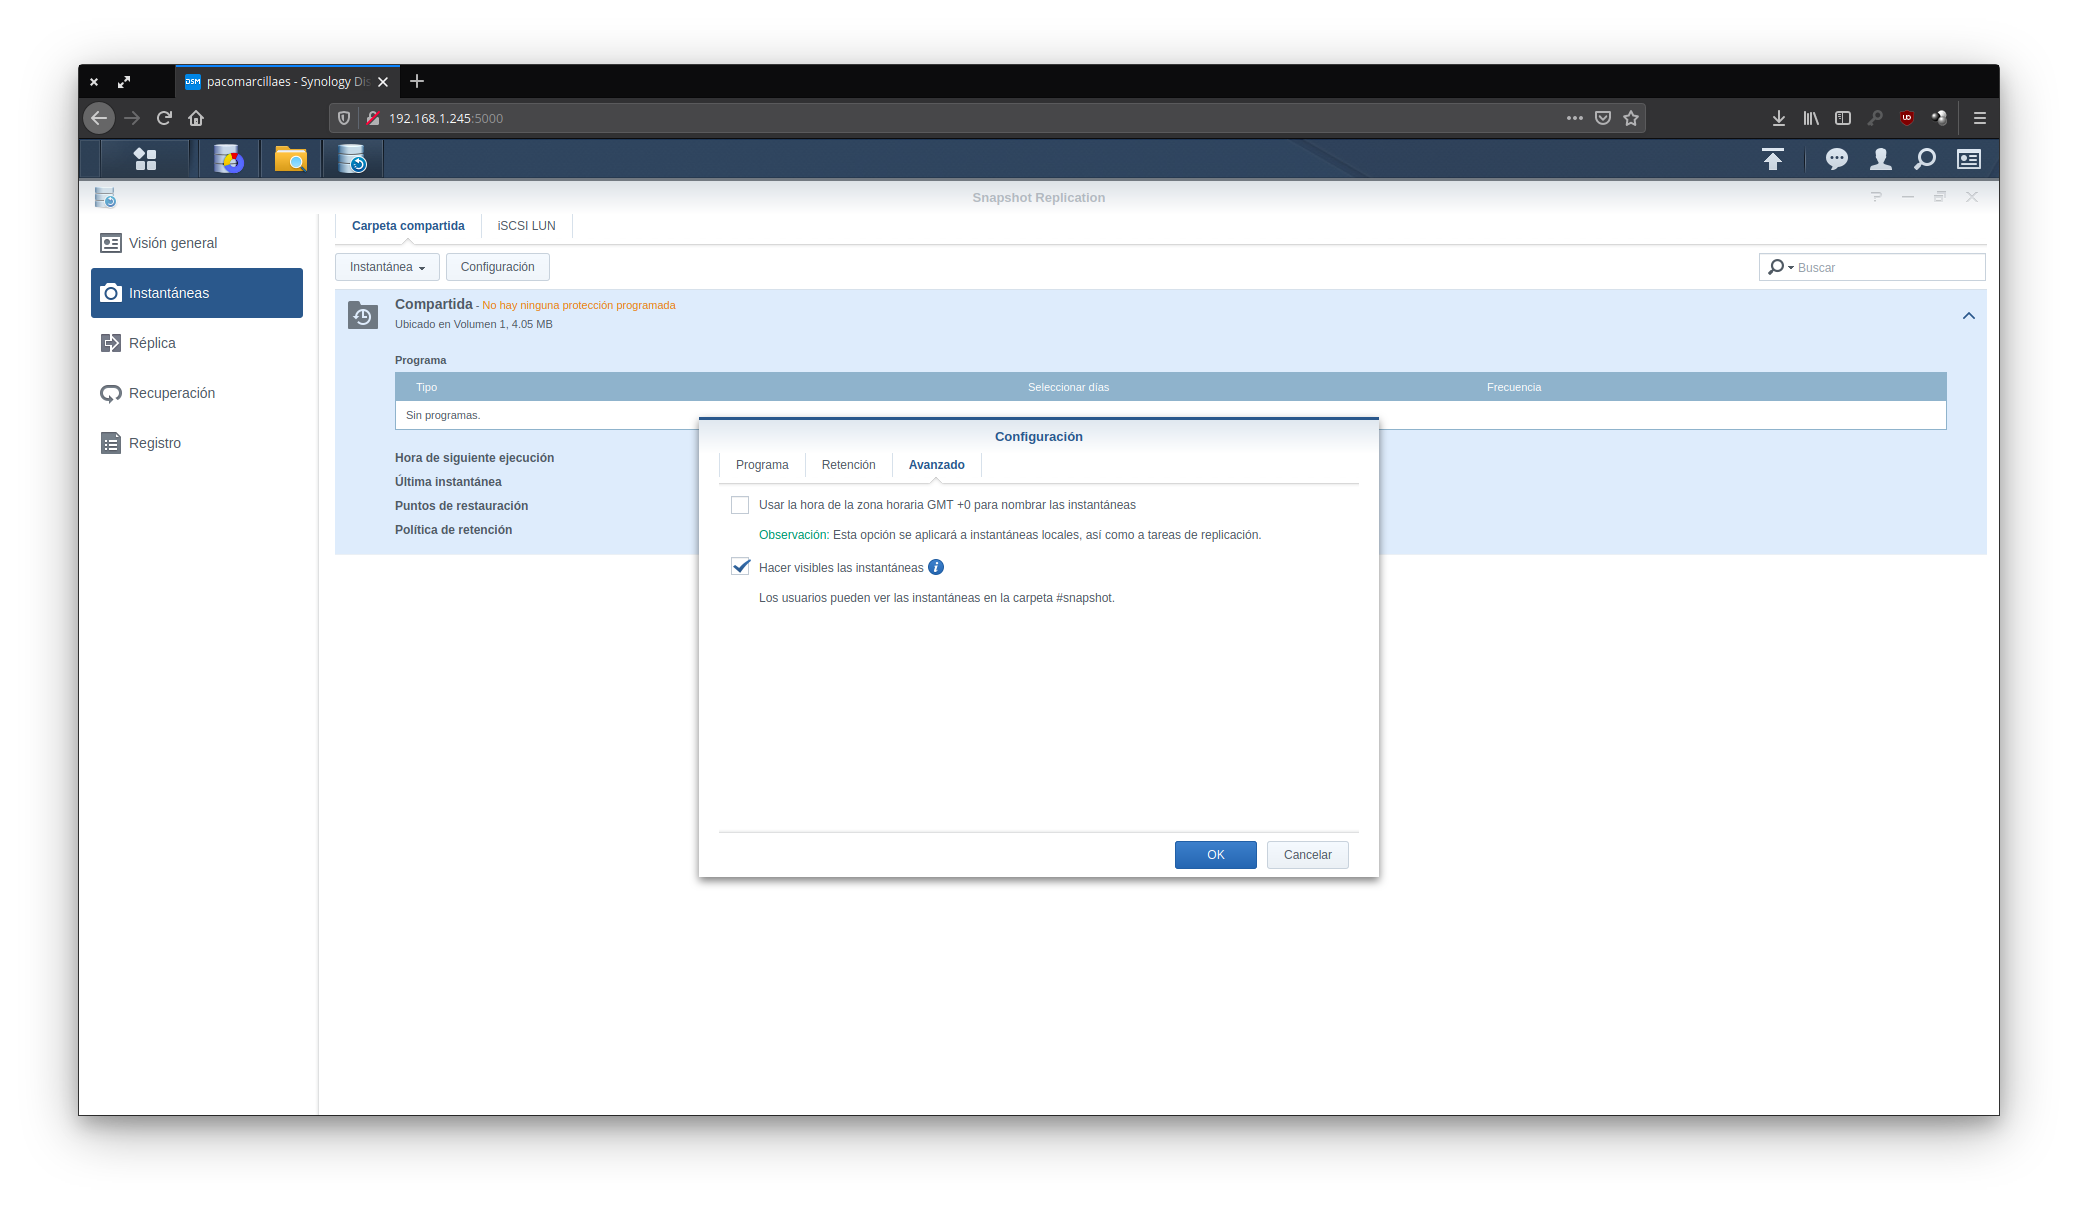This screenshot has height=1208, width=2078.
Task: Open the user account options icon
Action: click(x=1880, y=159)
